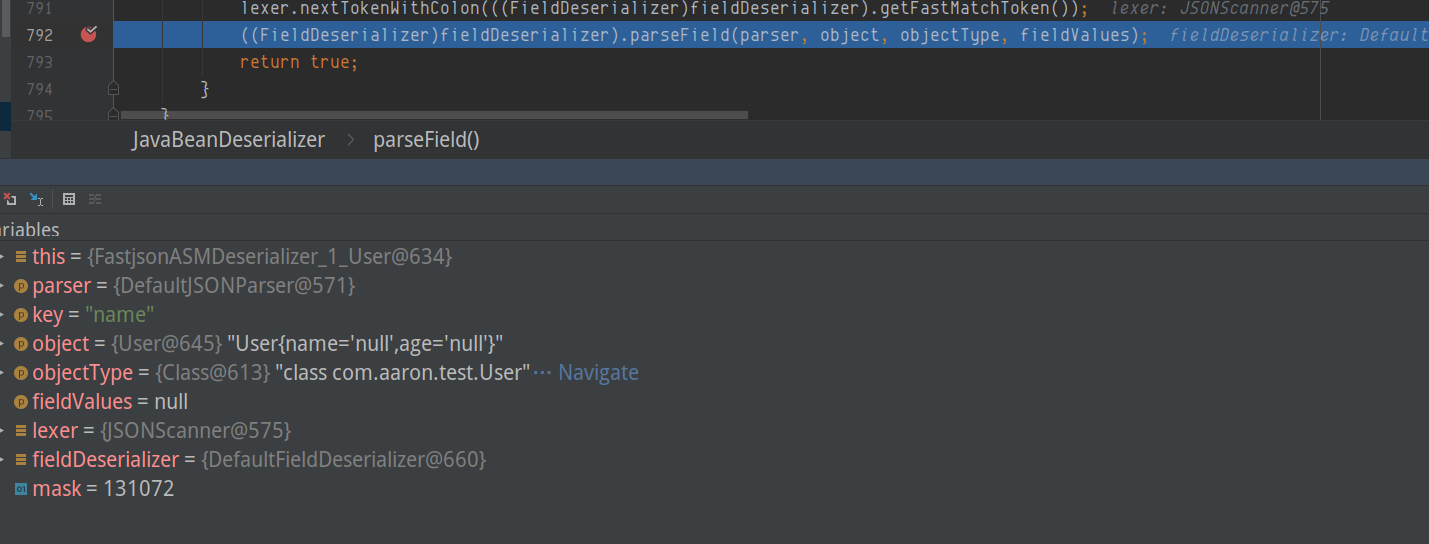Select the parser parameter icon

[21, 286]
